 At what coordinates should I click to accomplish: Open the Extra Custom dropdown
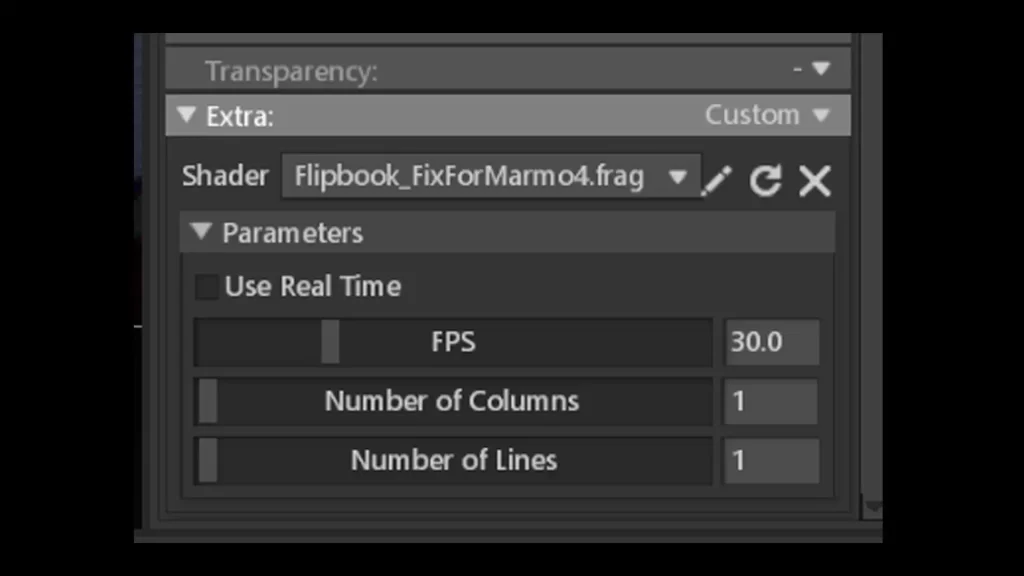click(767, 115)
